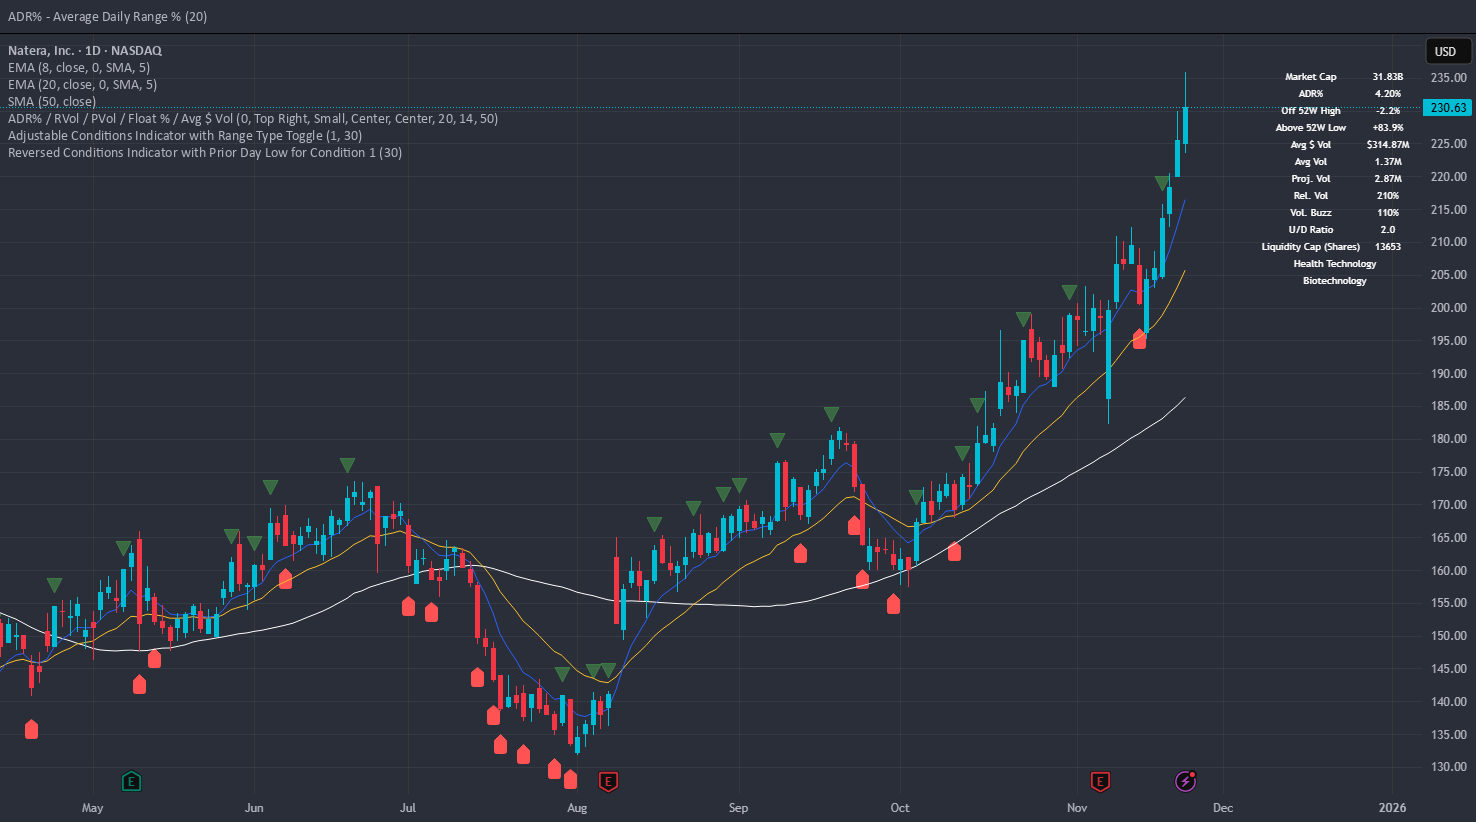Click the Above 52W Low value +83.9%
Screen dimensions: 1476x822
tap(1387, 128)
